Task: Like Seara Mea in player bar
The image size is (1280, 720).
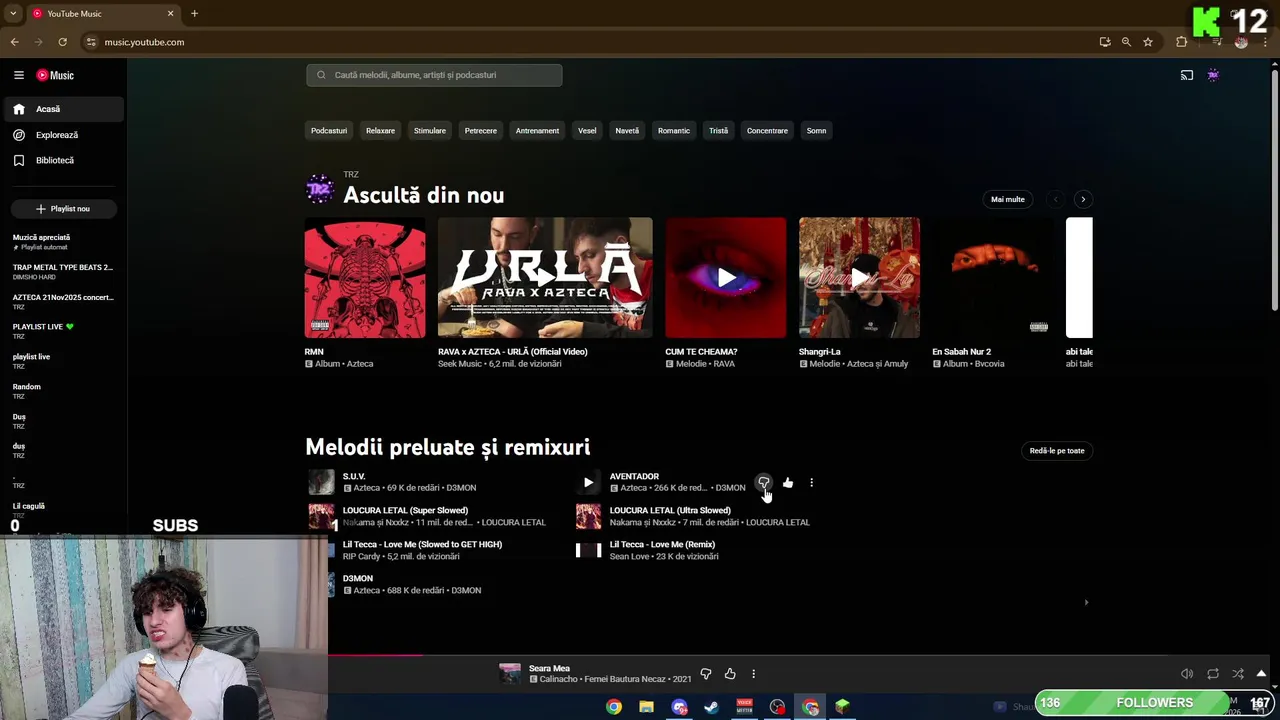Action: point(730,674)
